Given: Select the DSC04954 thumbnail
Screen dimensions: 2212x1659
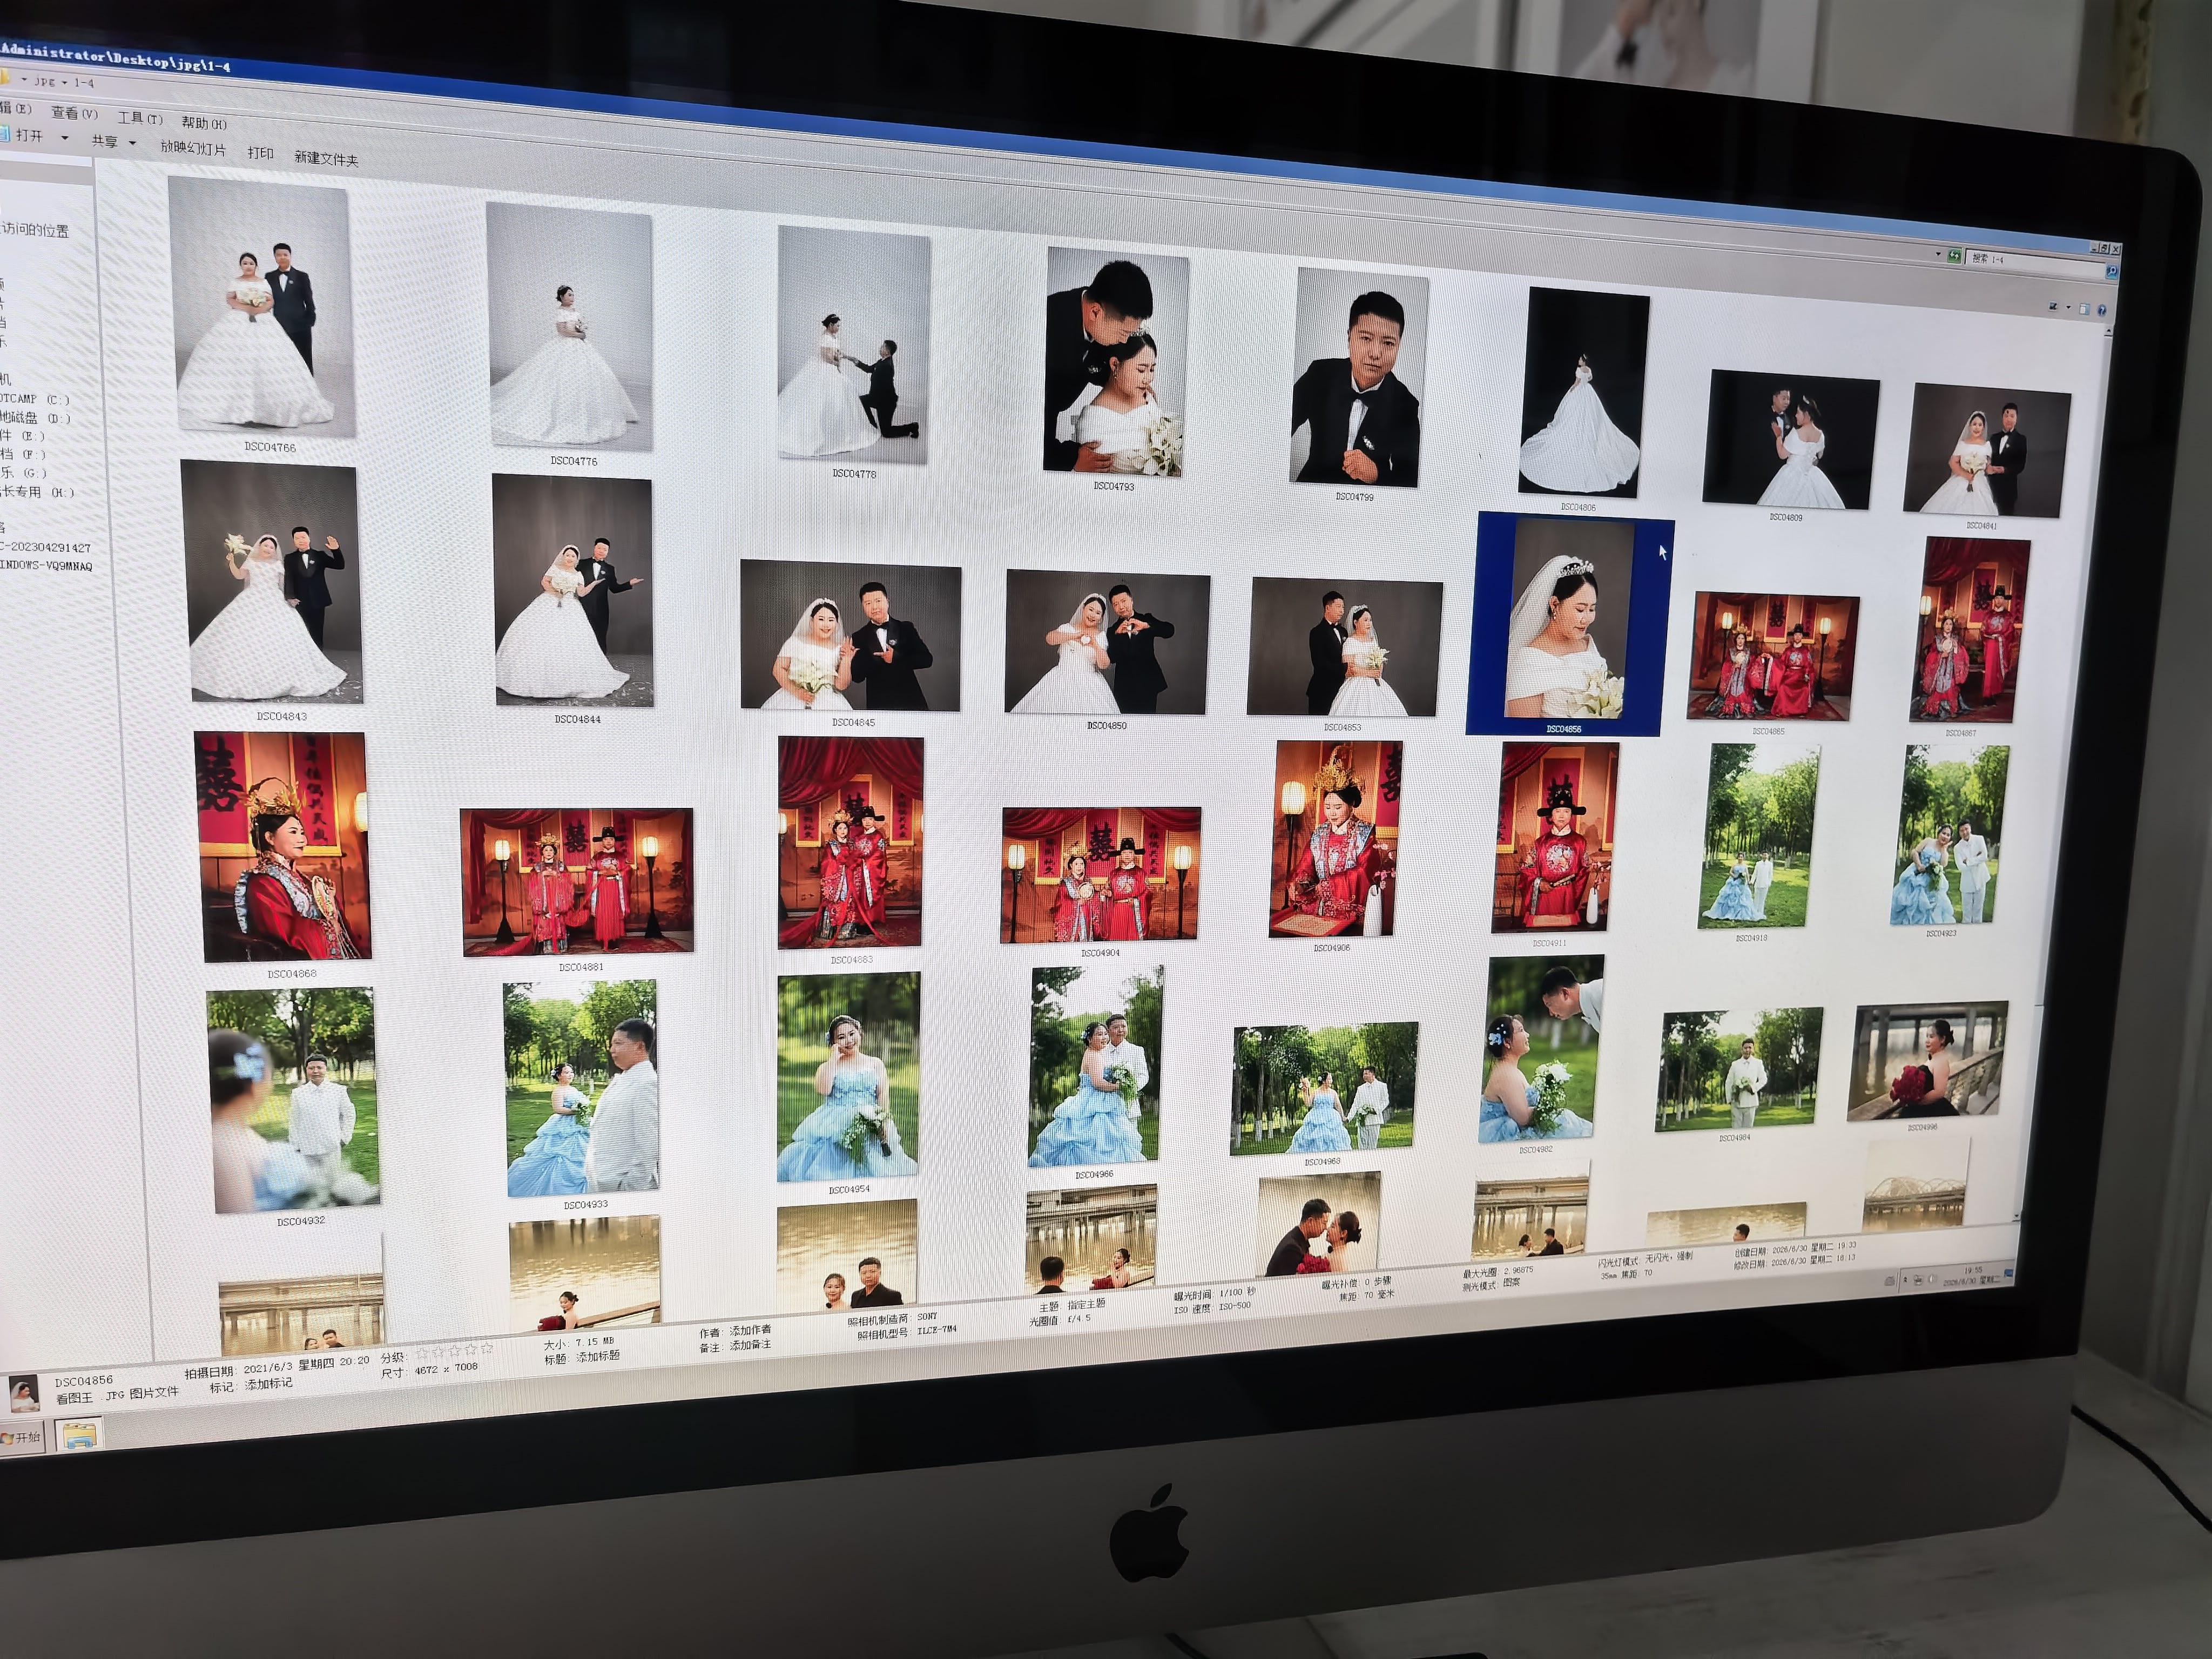Looking at the screenshot, I should coord(848,1077).
